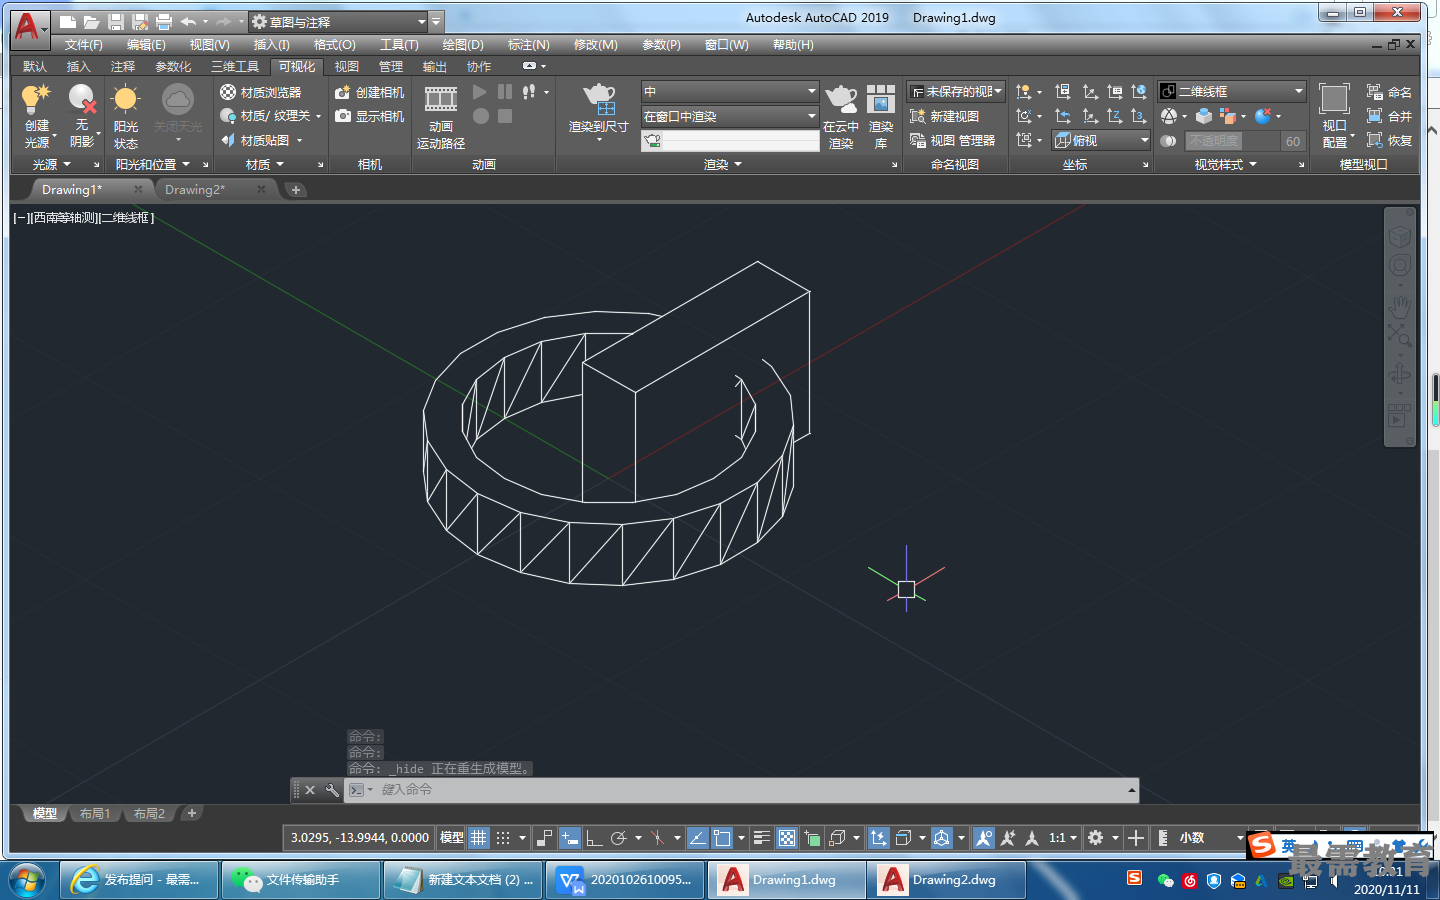Image resolution: width=1440 pixels, height=900 pixels.
Task: Toggle dynamic input in status bar
Action: [569, 838]
